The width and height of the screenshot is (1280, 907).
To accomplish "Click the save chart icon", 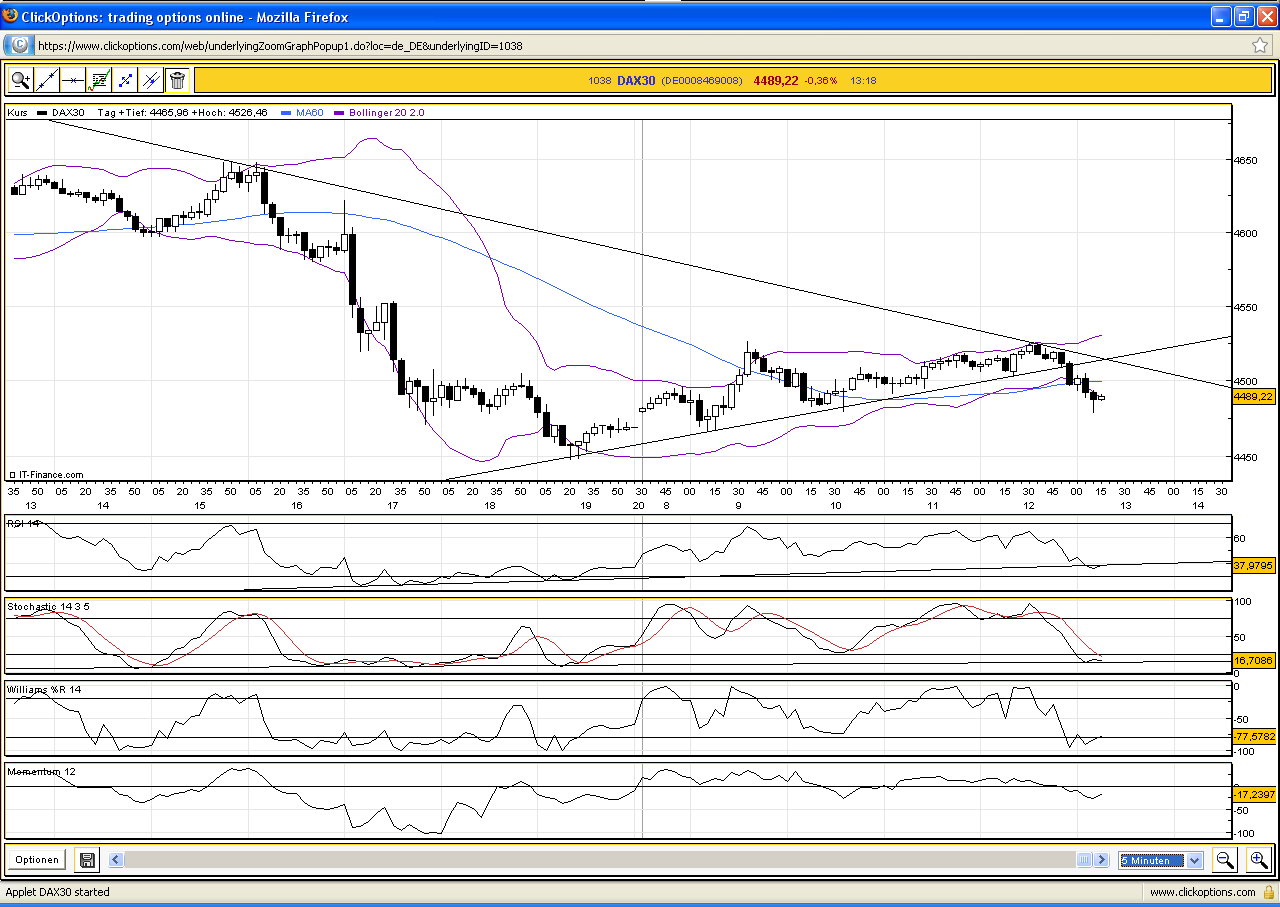I will tap(87, 859).
